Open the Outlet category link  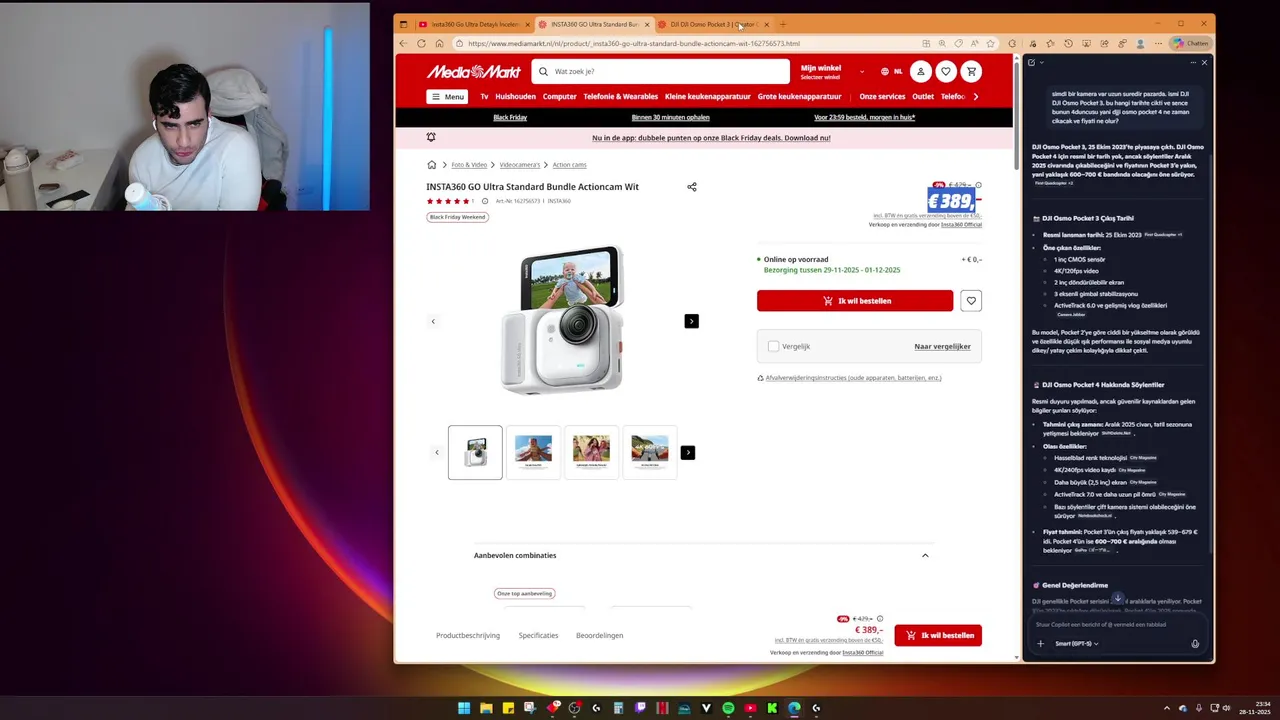pyautogui.click(x=923, y=97)
